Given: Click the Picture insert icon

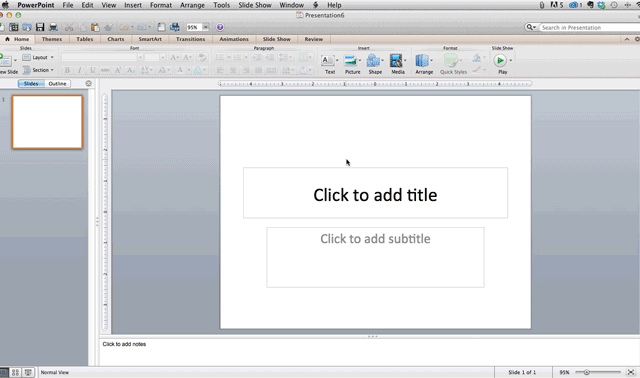Looking at the screenshot, I should tap(350, 61).
